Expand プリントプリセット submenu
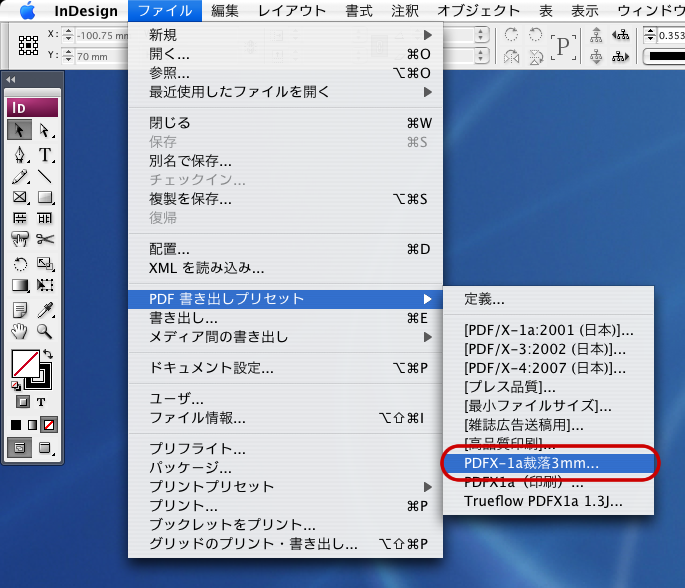The width and height of the screenshot is (685, 588). click(285, 486)
